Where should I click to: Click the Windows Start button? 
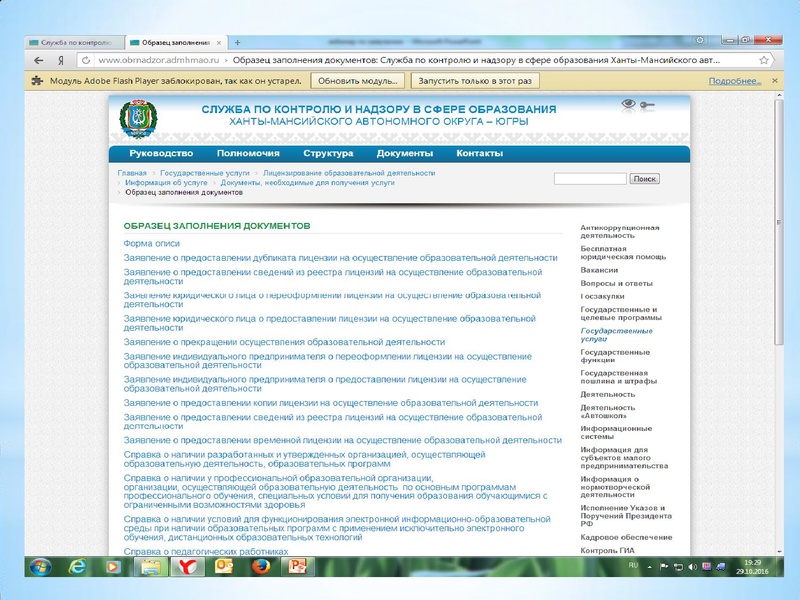(42, 566)
